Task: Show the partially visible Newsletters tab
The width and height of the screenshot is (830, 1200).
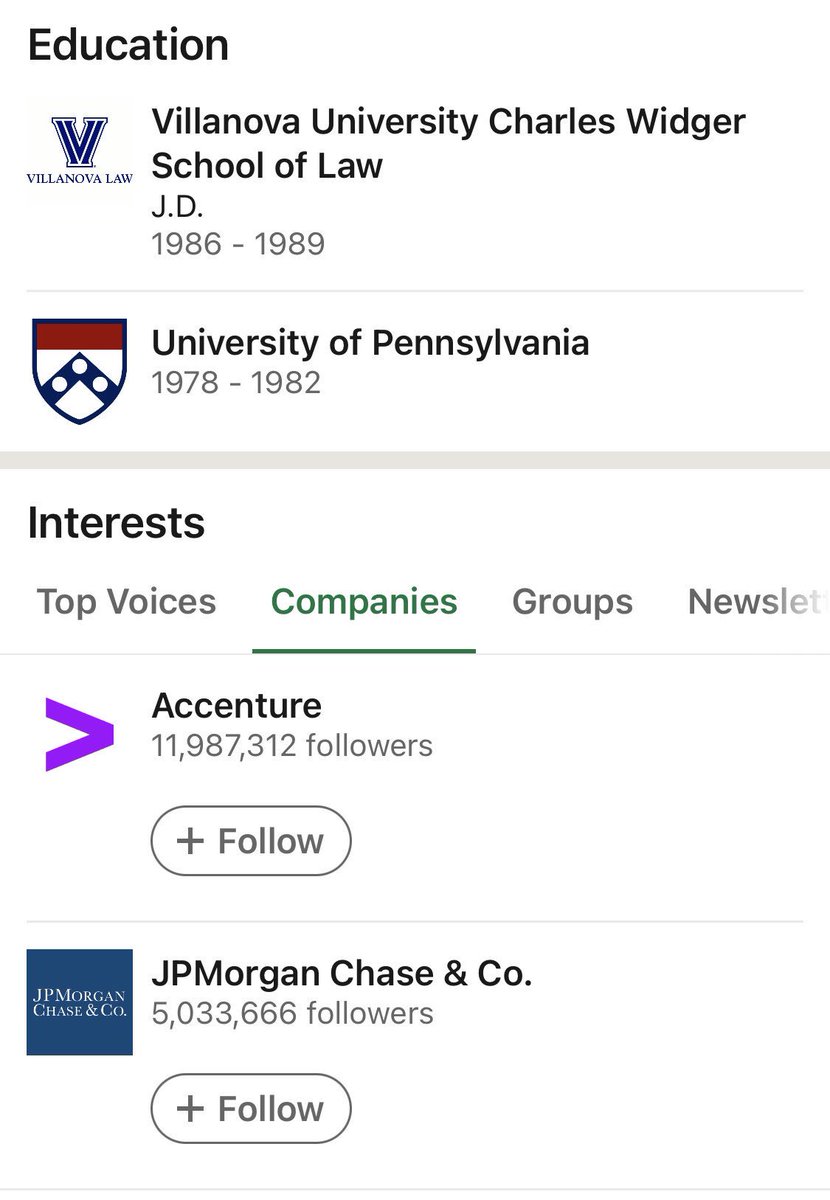Action: click(755, 602)
